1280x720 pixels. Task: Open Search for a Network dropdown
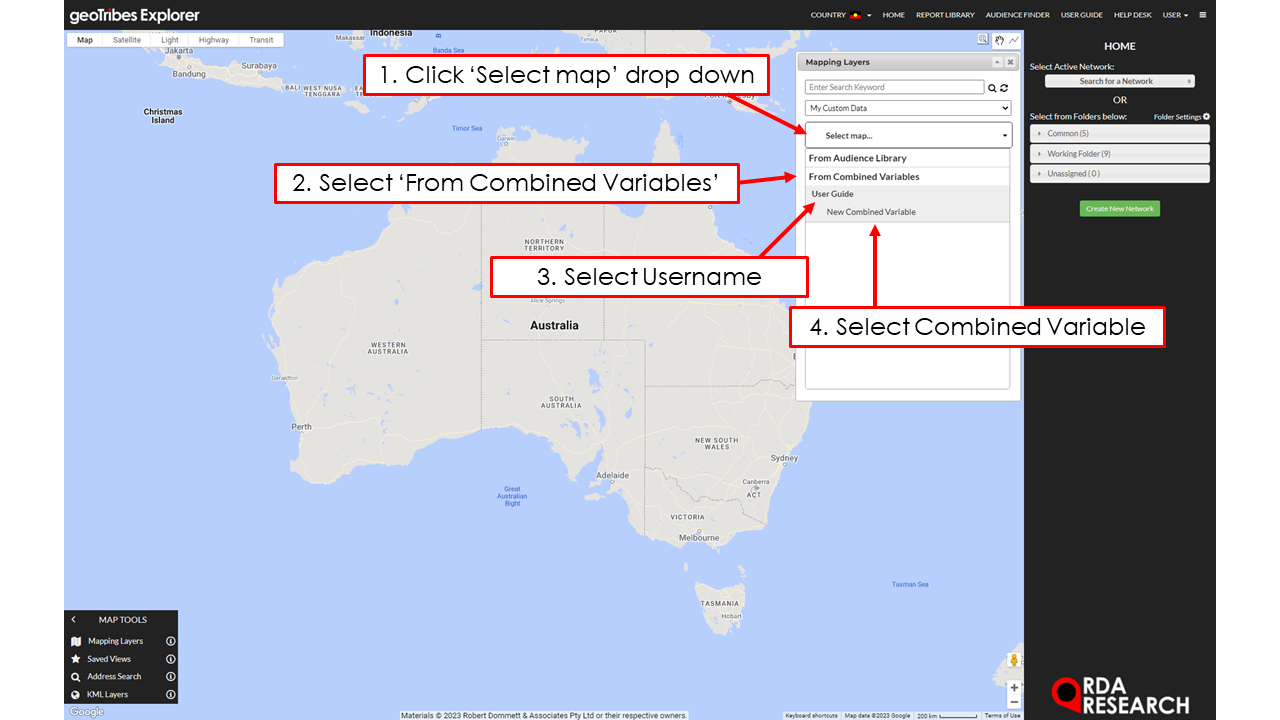[1120, 81]
